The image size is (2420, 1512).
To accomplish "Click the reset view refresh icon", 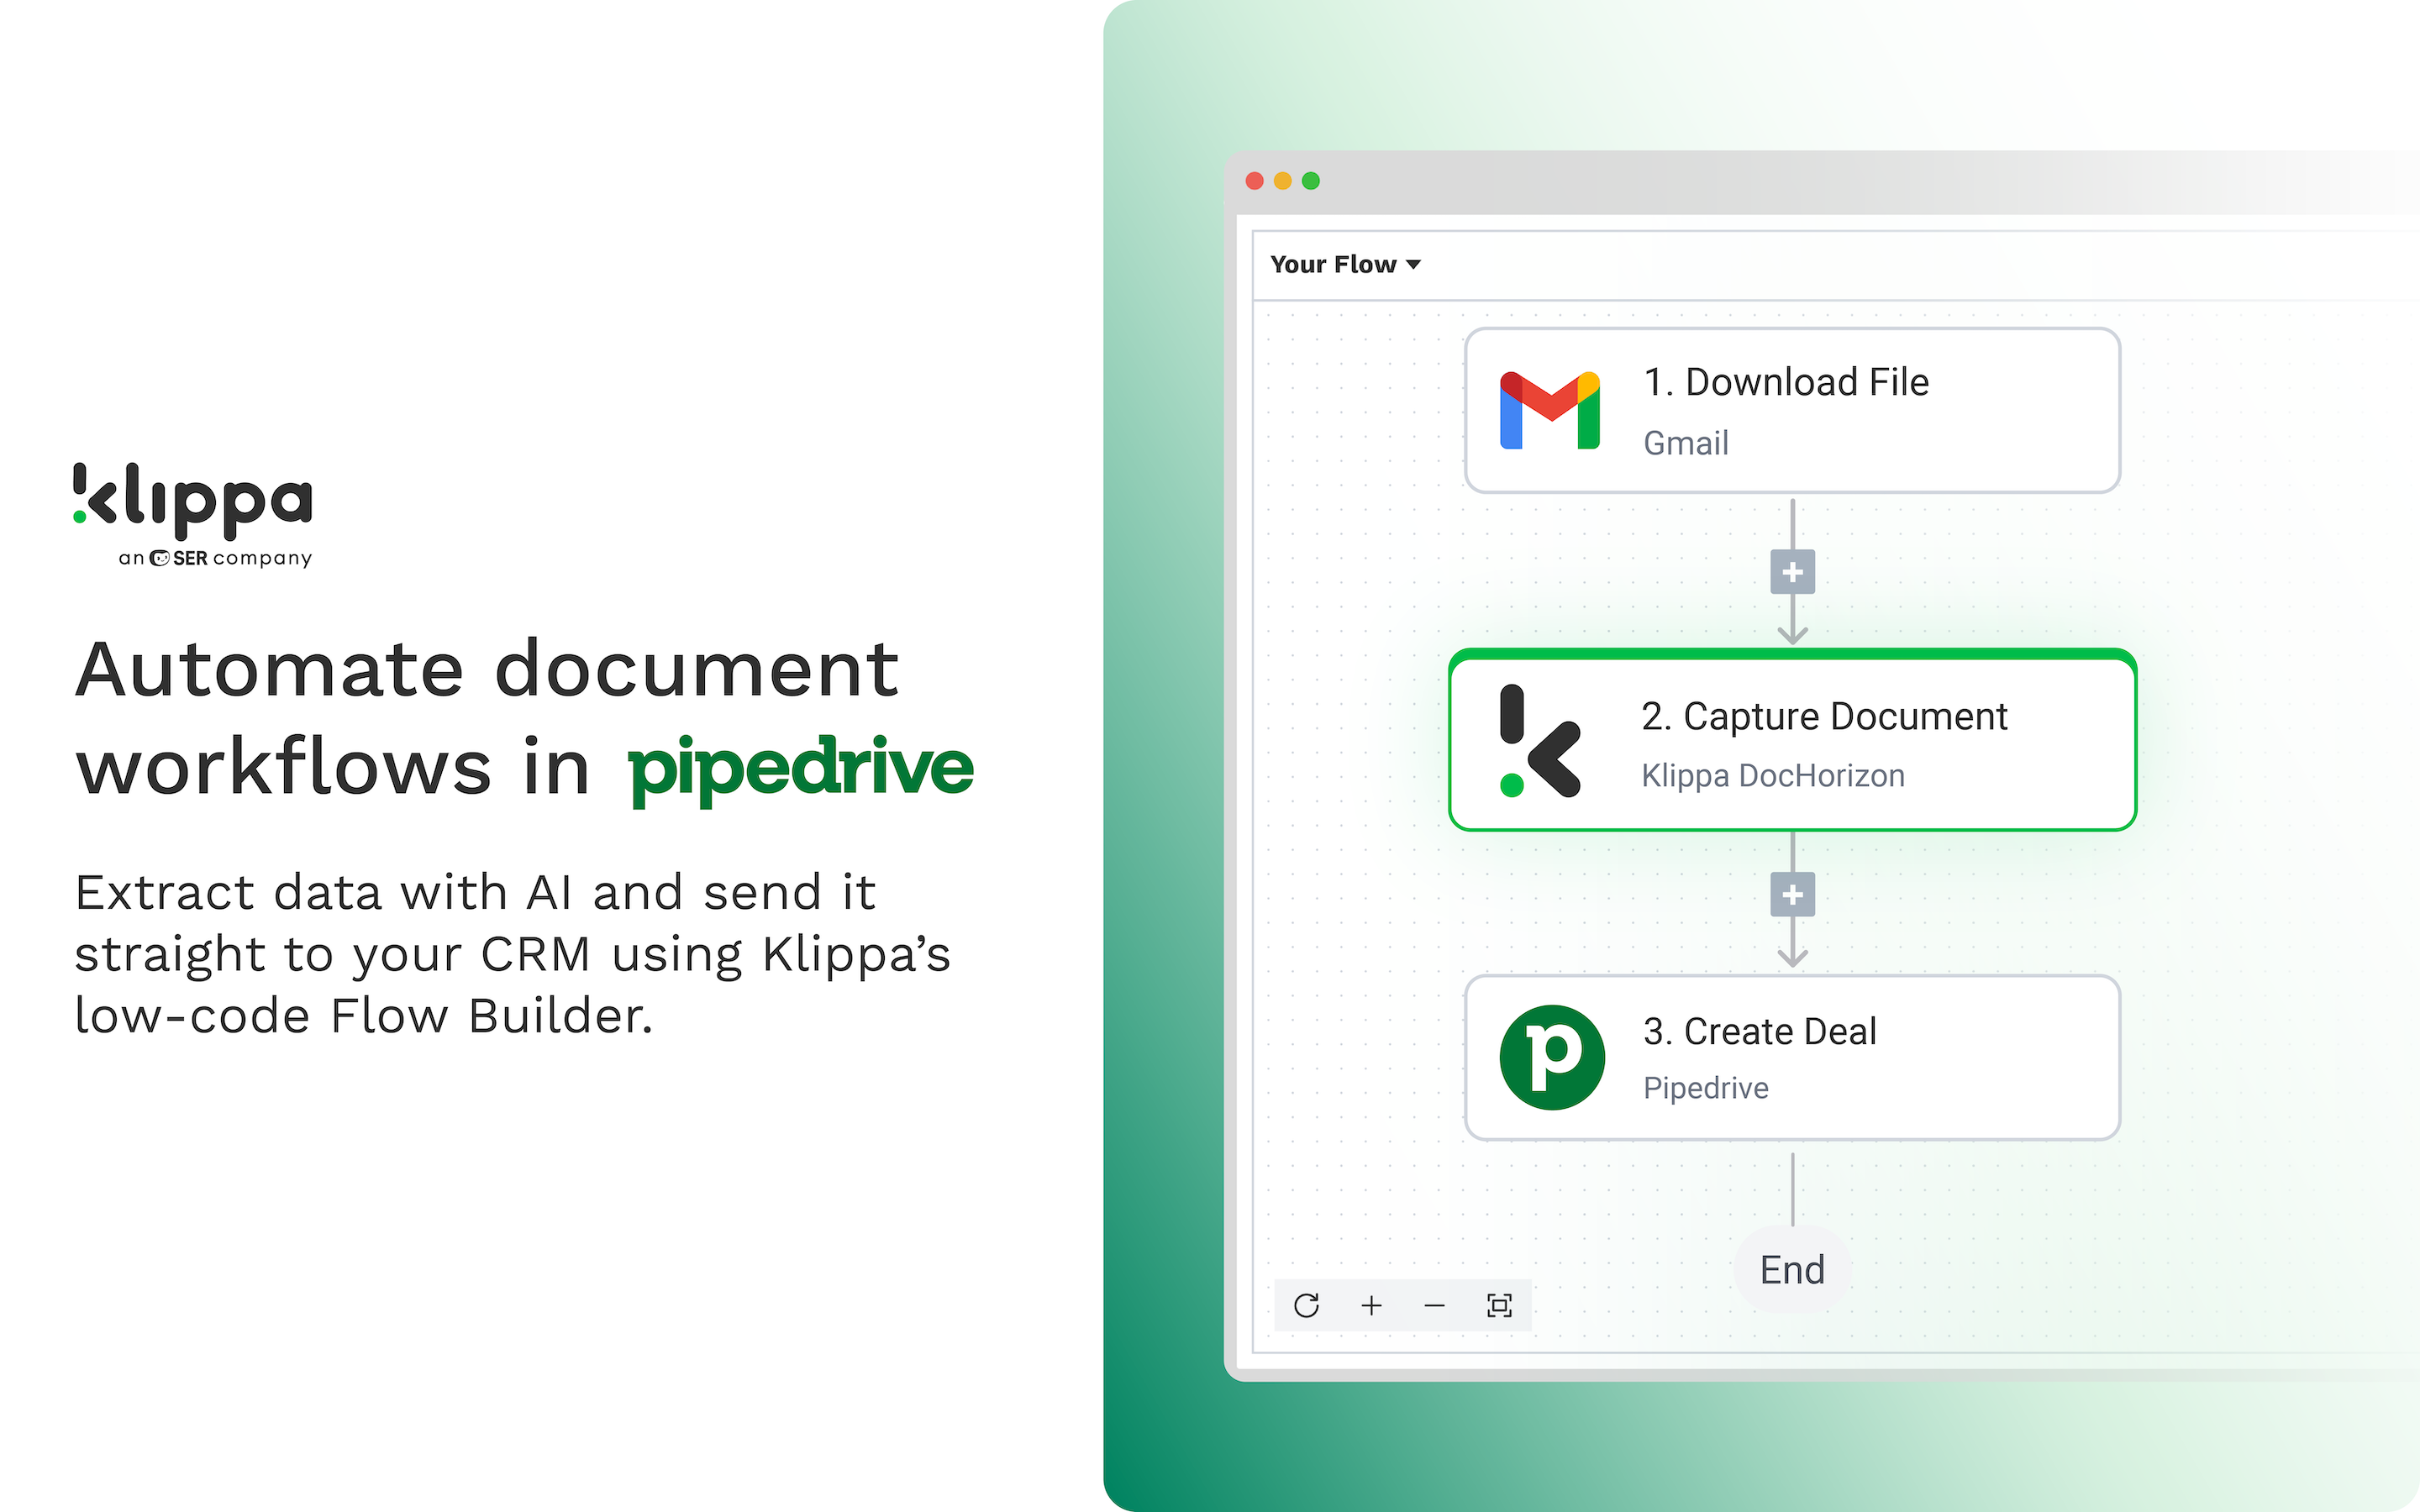I will [x=1306, y=1305].
